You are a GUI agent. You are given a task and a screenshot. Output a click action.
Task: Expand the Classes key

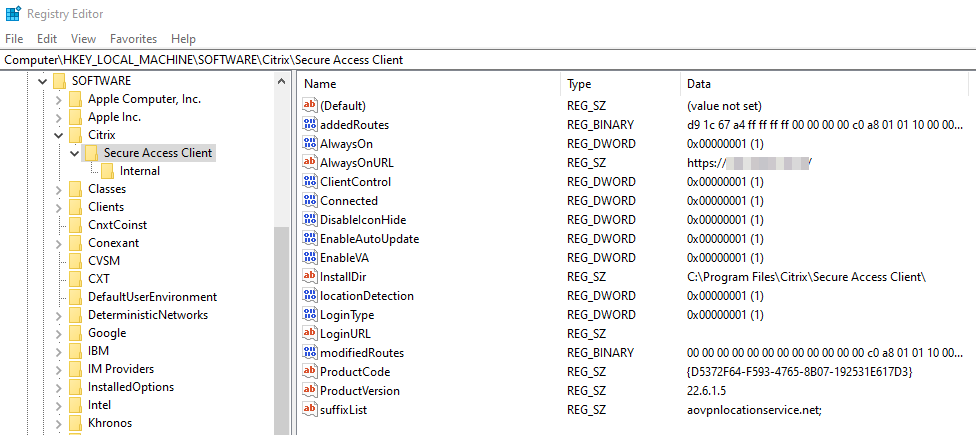(x=59, y=189)
